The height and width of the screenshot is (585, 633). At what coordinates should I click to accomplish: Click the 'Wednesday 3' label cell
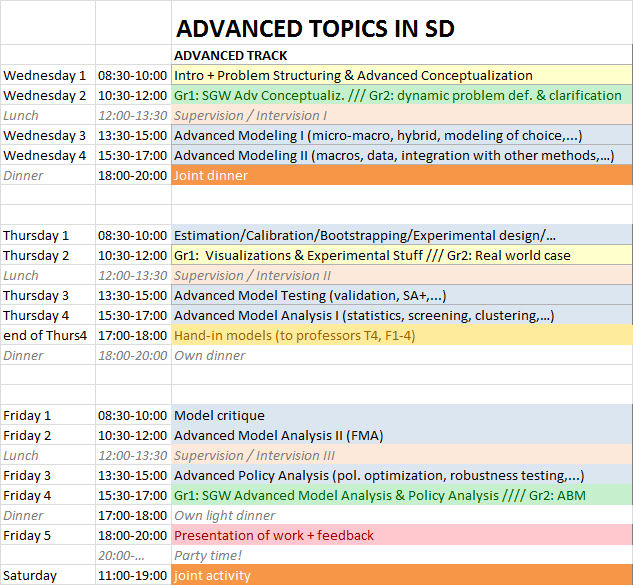[x=48, y=135]
